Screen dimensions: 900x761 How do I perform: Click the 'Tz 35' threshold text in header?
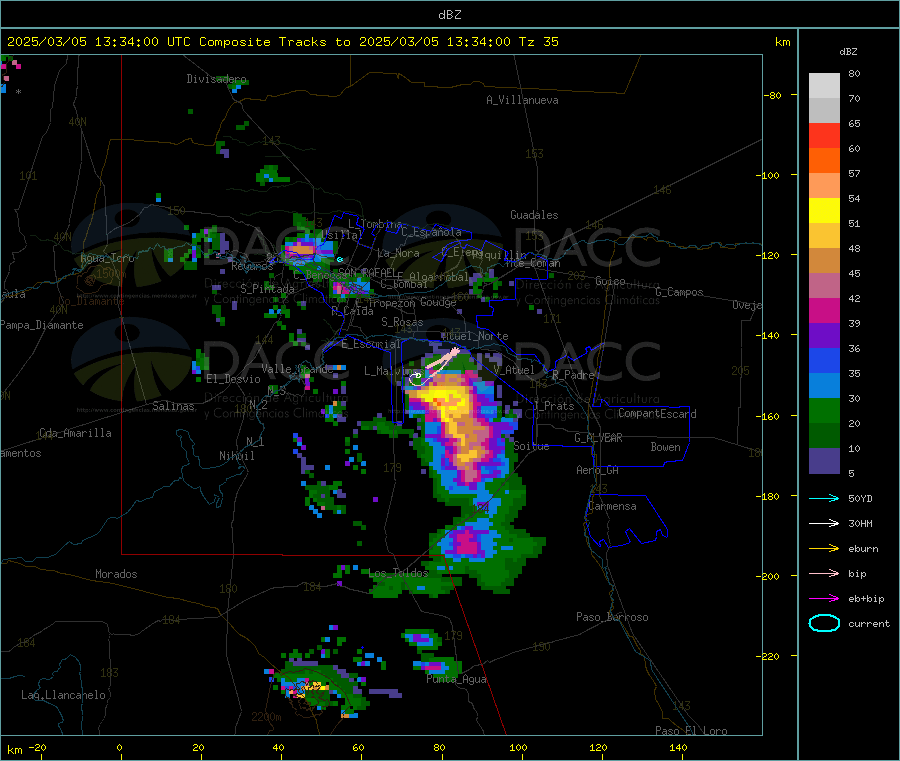click(538, 42)
